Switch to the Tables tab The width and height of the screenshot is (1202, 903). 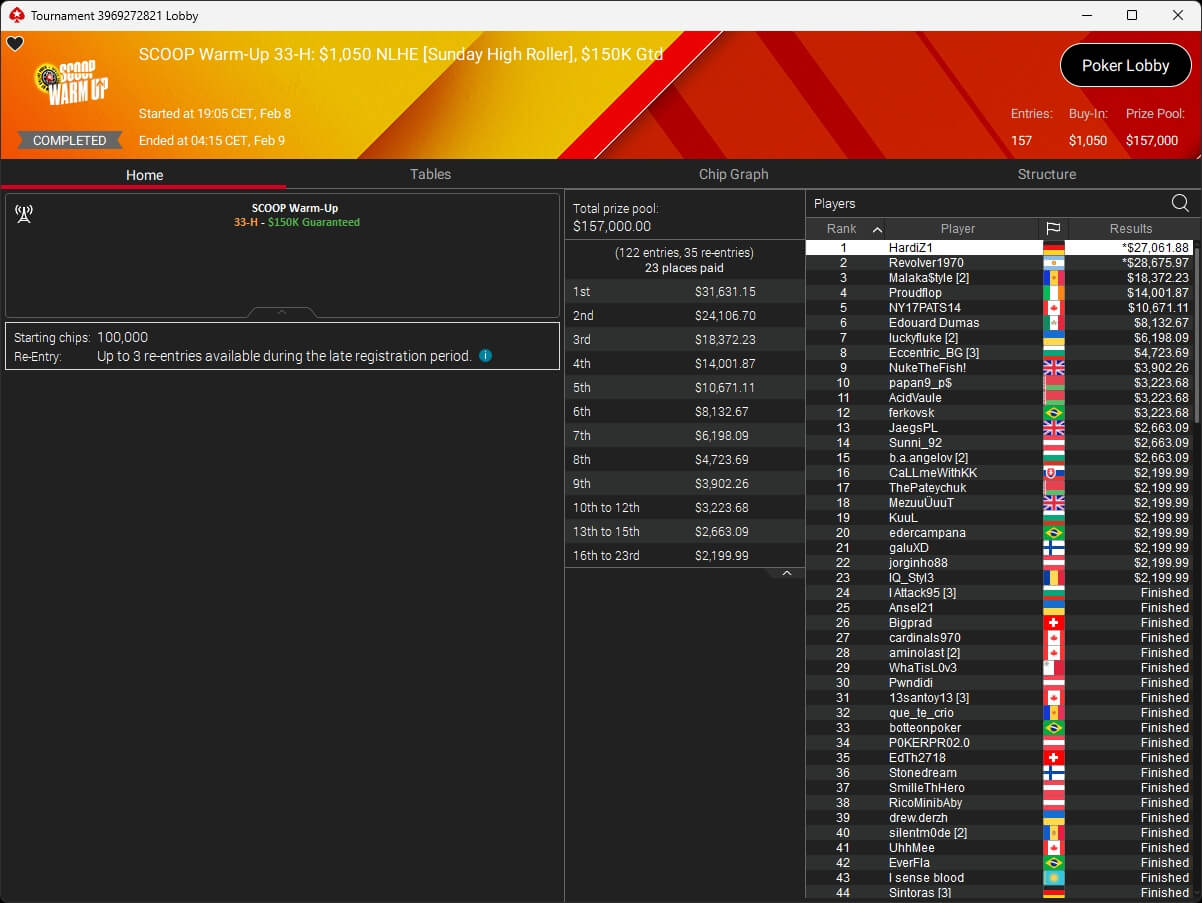[x=430, y=174]
